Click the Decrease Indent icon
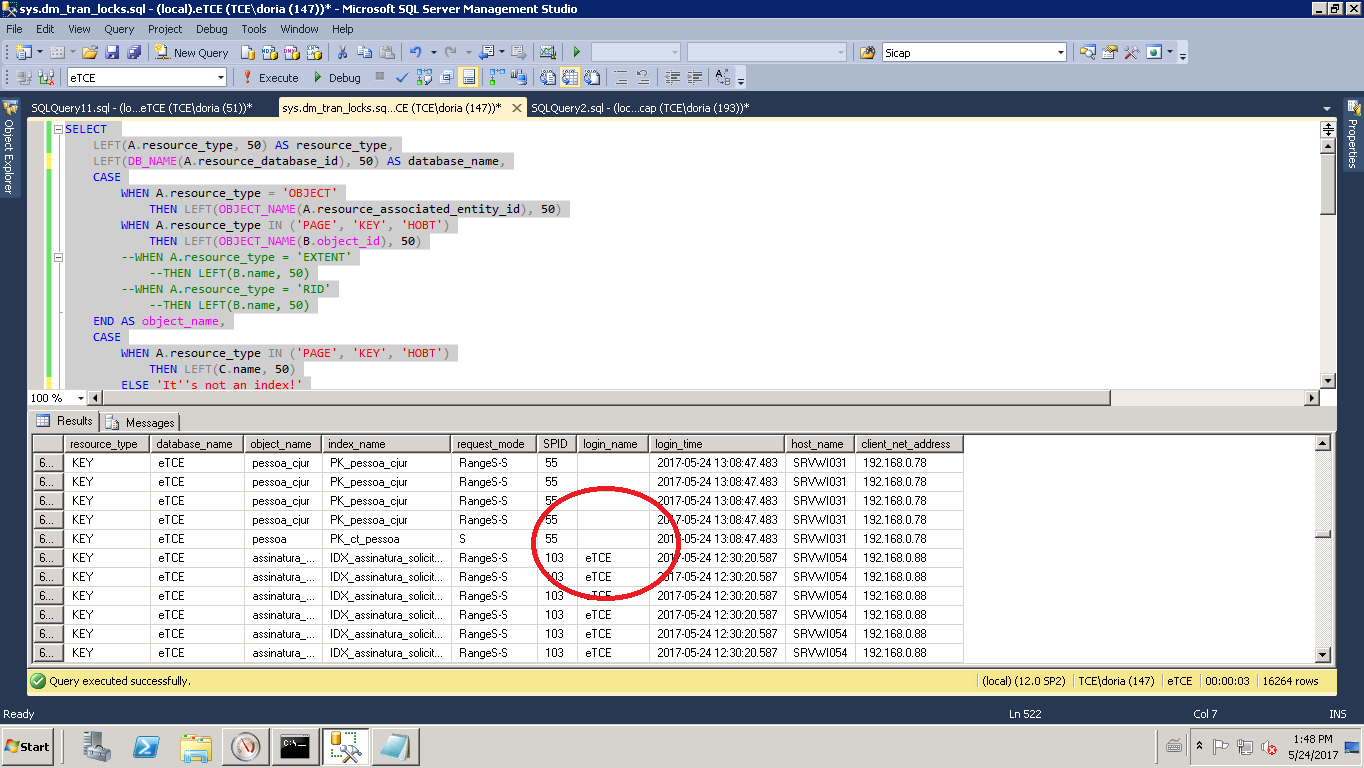 click(673, 77)
